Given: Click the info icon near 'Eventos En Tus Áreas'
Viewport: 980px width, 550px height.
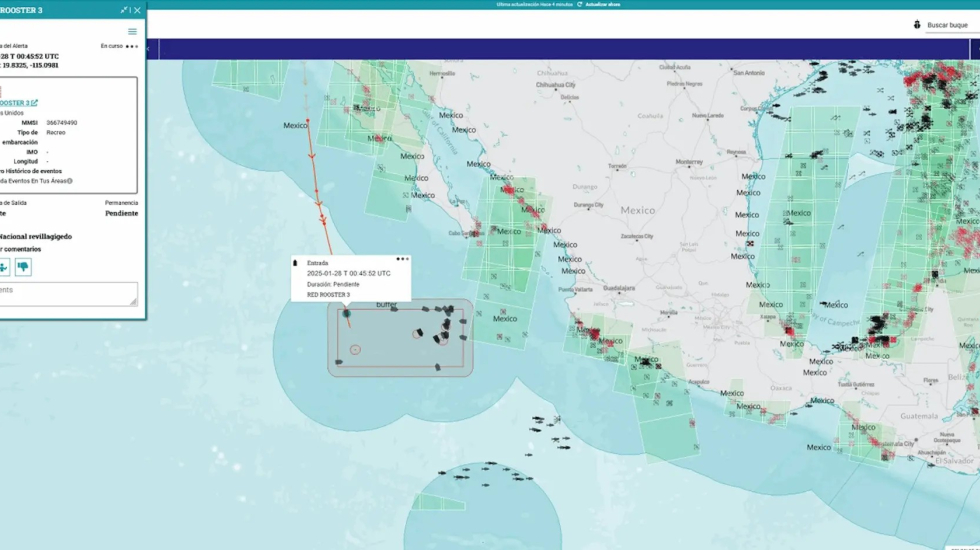Looking at the screenshot, I should (70, 181).
